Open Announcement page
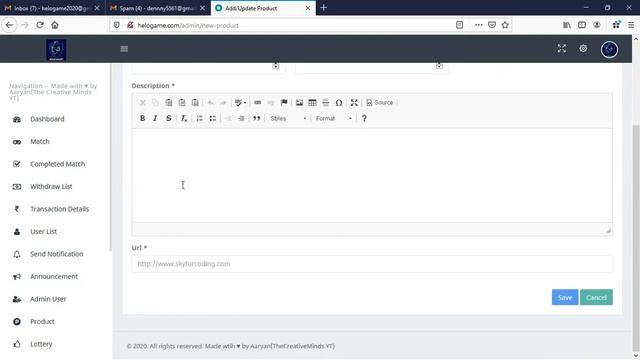Viewport: 640px width, 360px height. click(x=53, y=276)
